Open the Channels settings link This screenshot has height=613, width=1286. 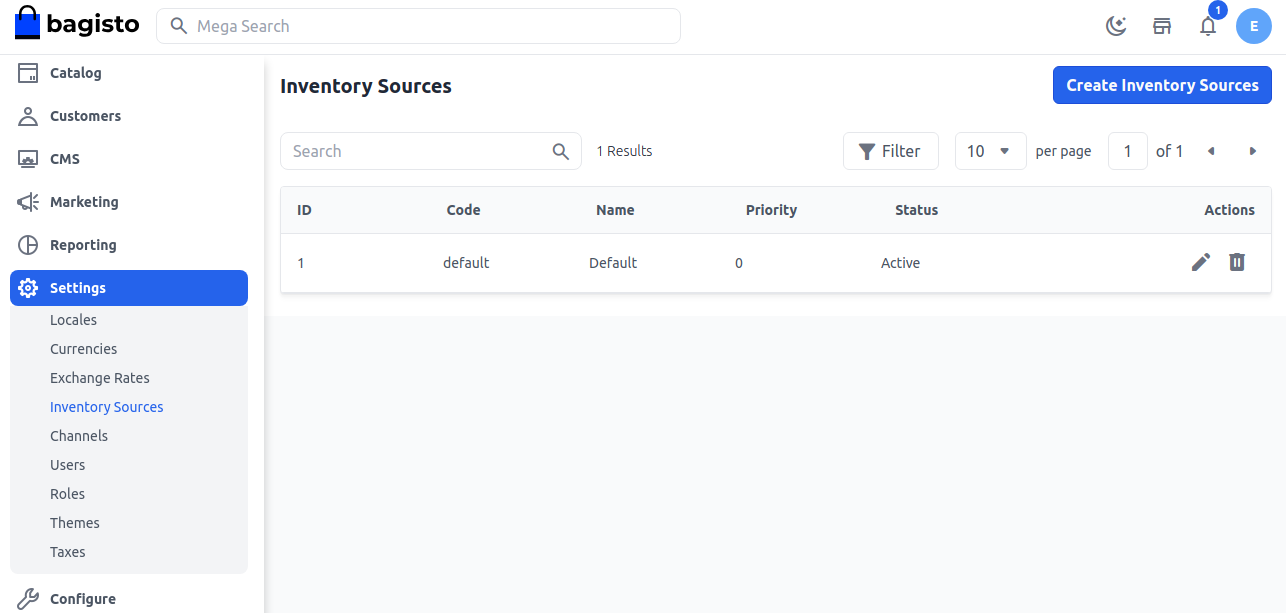[x=79, y=436]
